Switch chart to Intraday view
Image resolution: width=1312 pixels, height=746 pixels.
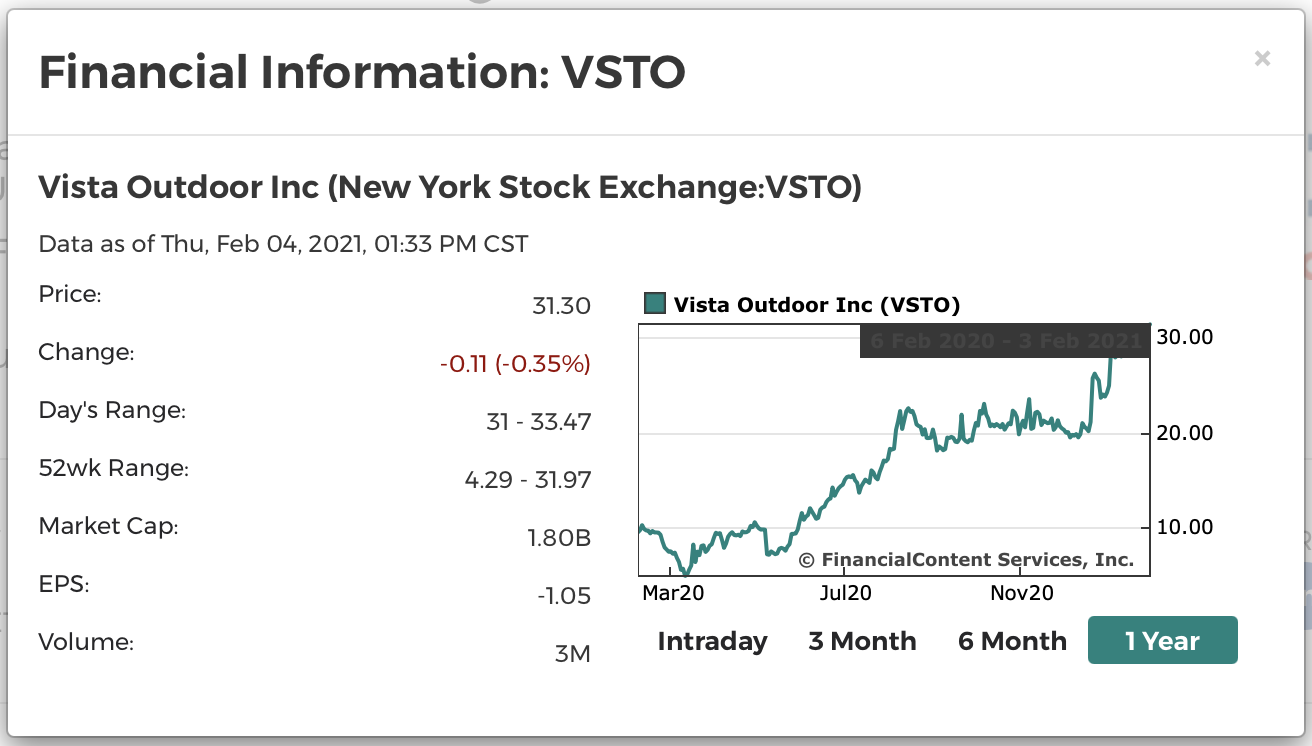(x=712, y=641)
